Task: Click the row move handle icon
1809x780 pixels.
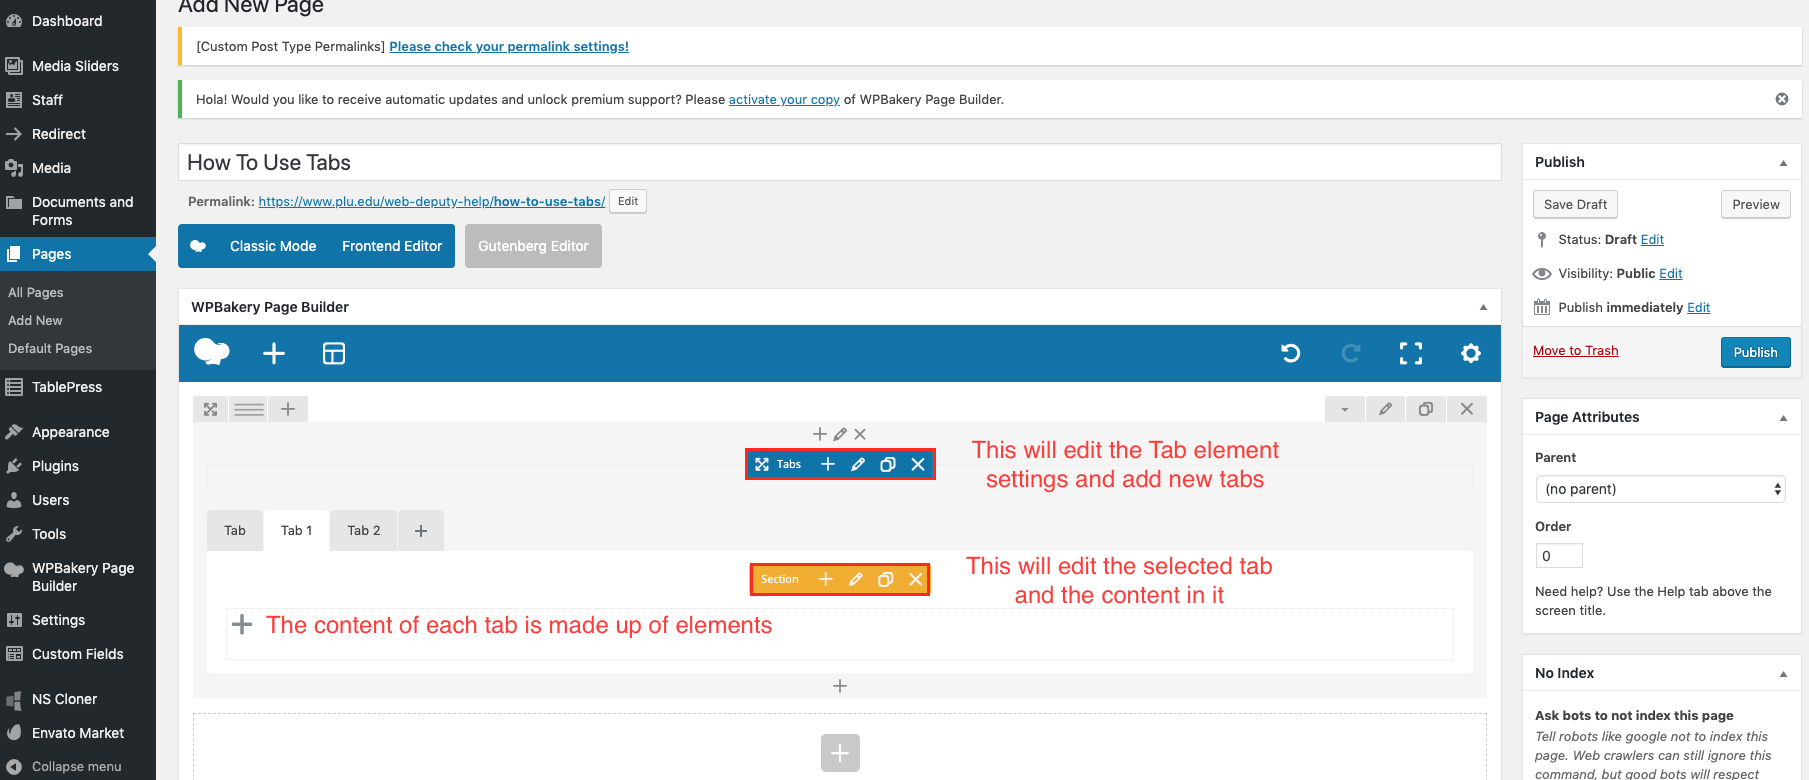Action: pos(210,409)
